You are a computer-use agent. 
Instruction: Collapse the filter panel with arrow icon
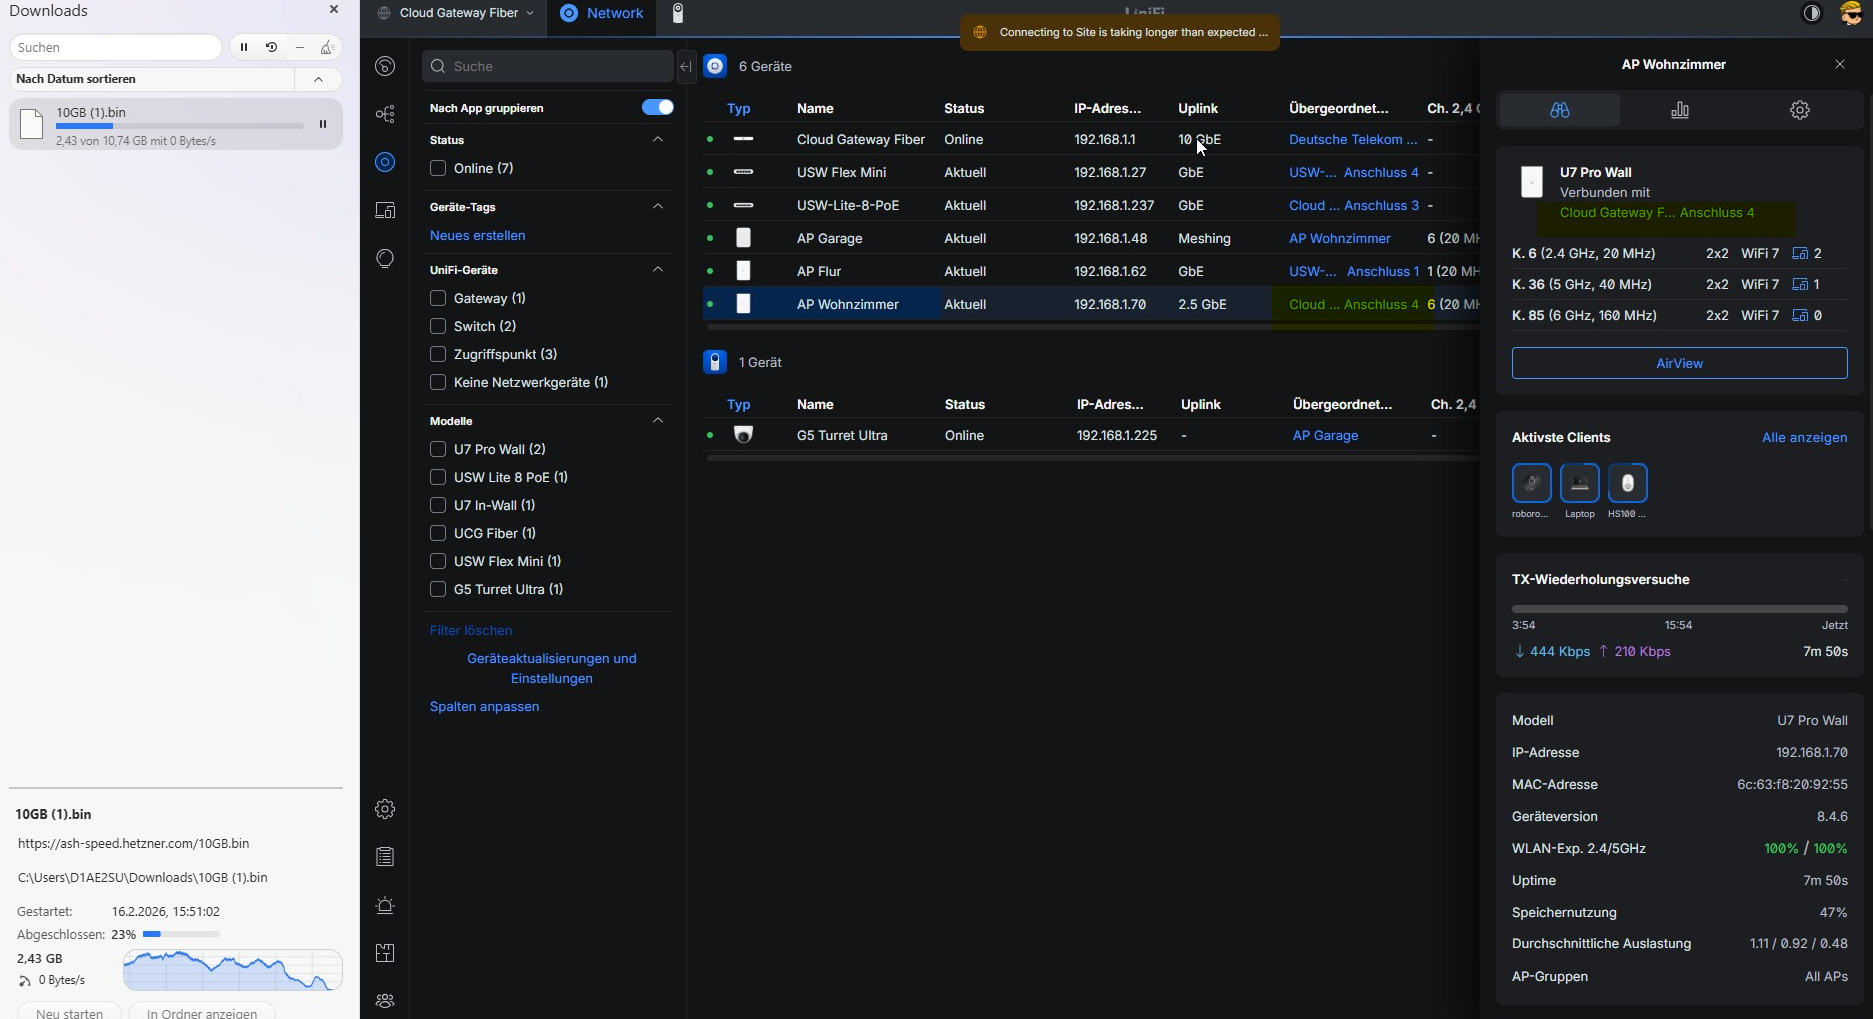click(x=686, y=66)
